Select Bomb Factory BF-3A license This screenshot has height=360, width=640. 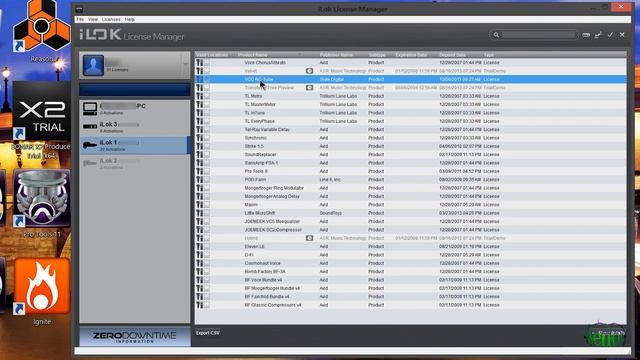point(411,271)
